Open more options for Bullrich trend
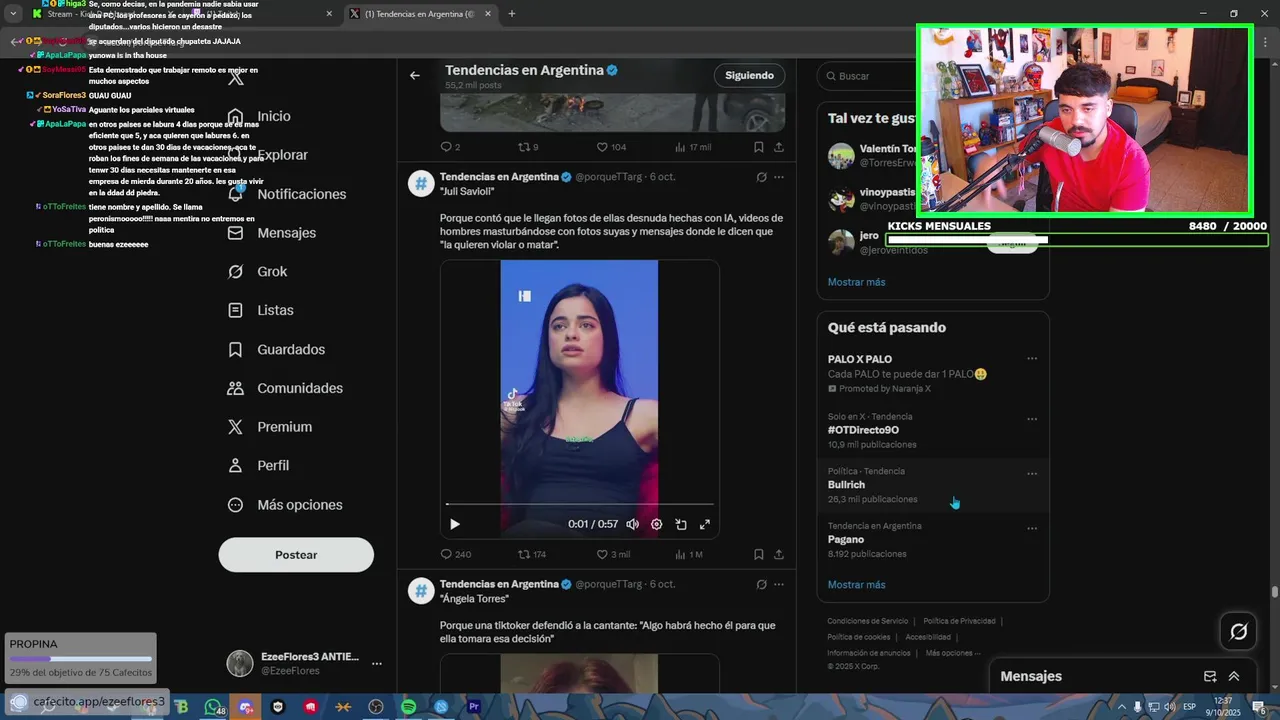This screenshot has width=1280, height=720. 1032,474
